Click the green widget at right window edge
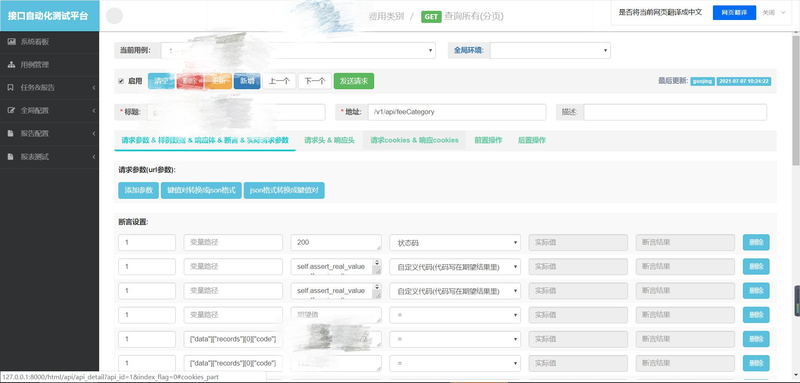800x383 pixels. click(797, 301)
